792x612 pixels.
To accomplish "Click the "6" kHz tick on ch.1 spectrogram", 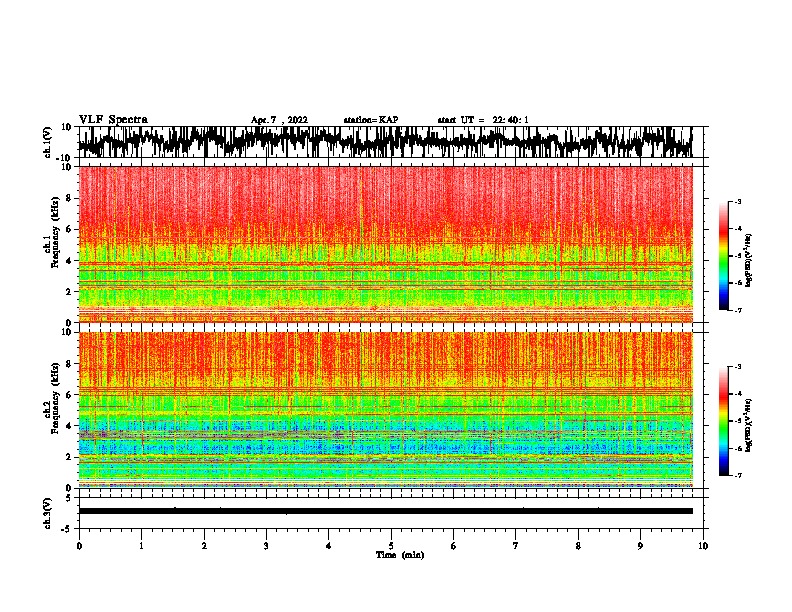I will tap(69, 229).
